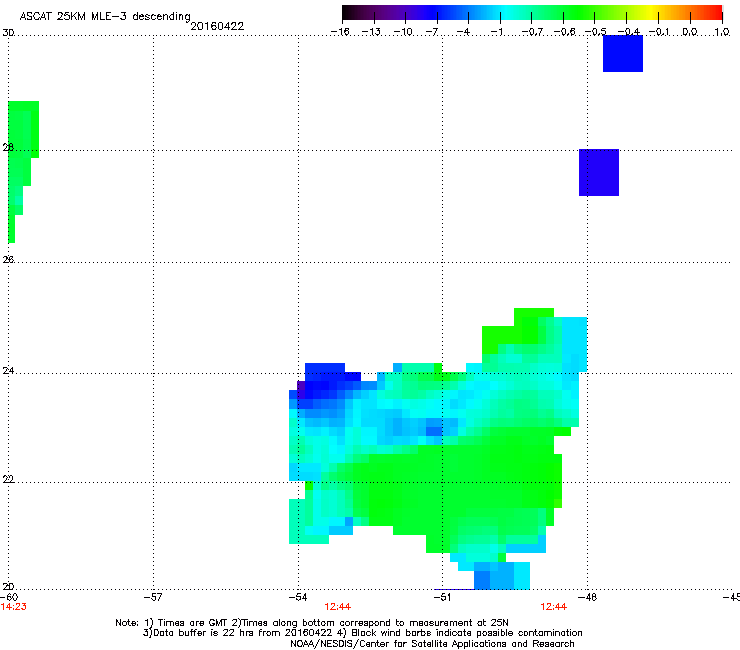Click longitude axis label -54
The image size is (740, 650).
tap(298, 597)
